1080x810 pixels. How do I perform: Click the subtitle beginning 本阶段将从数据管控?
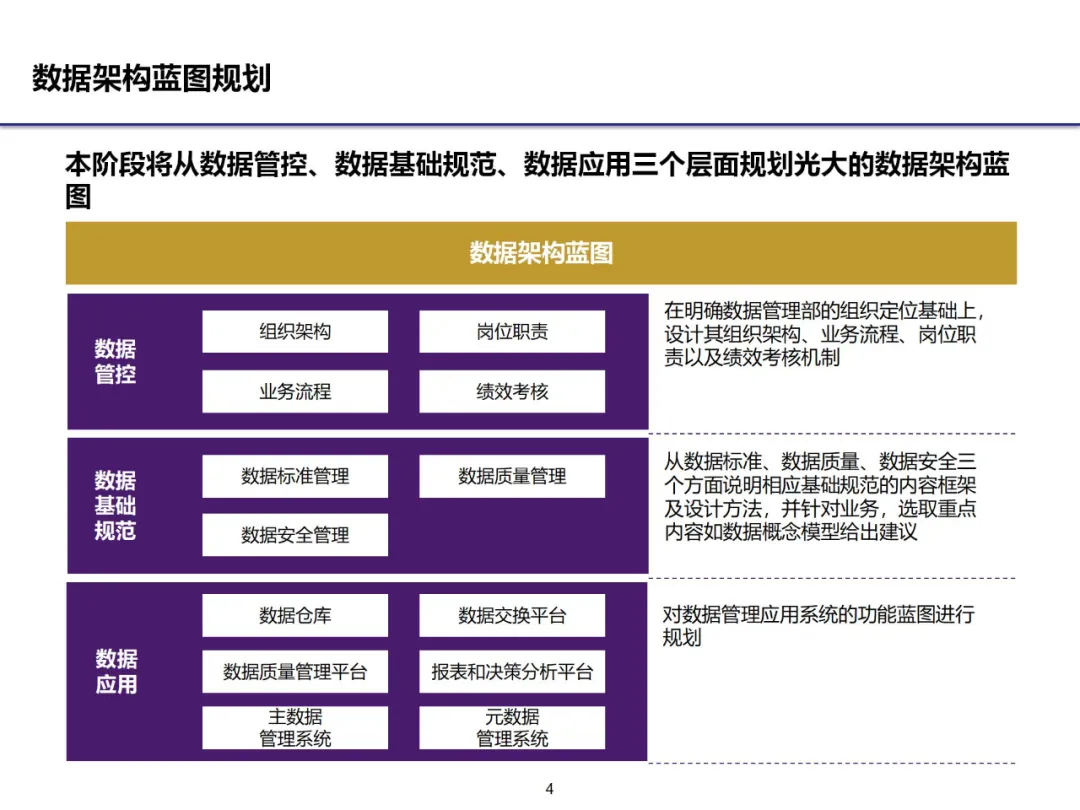coord(537,180)
